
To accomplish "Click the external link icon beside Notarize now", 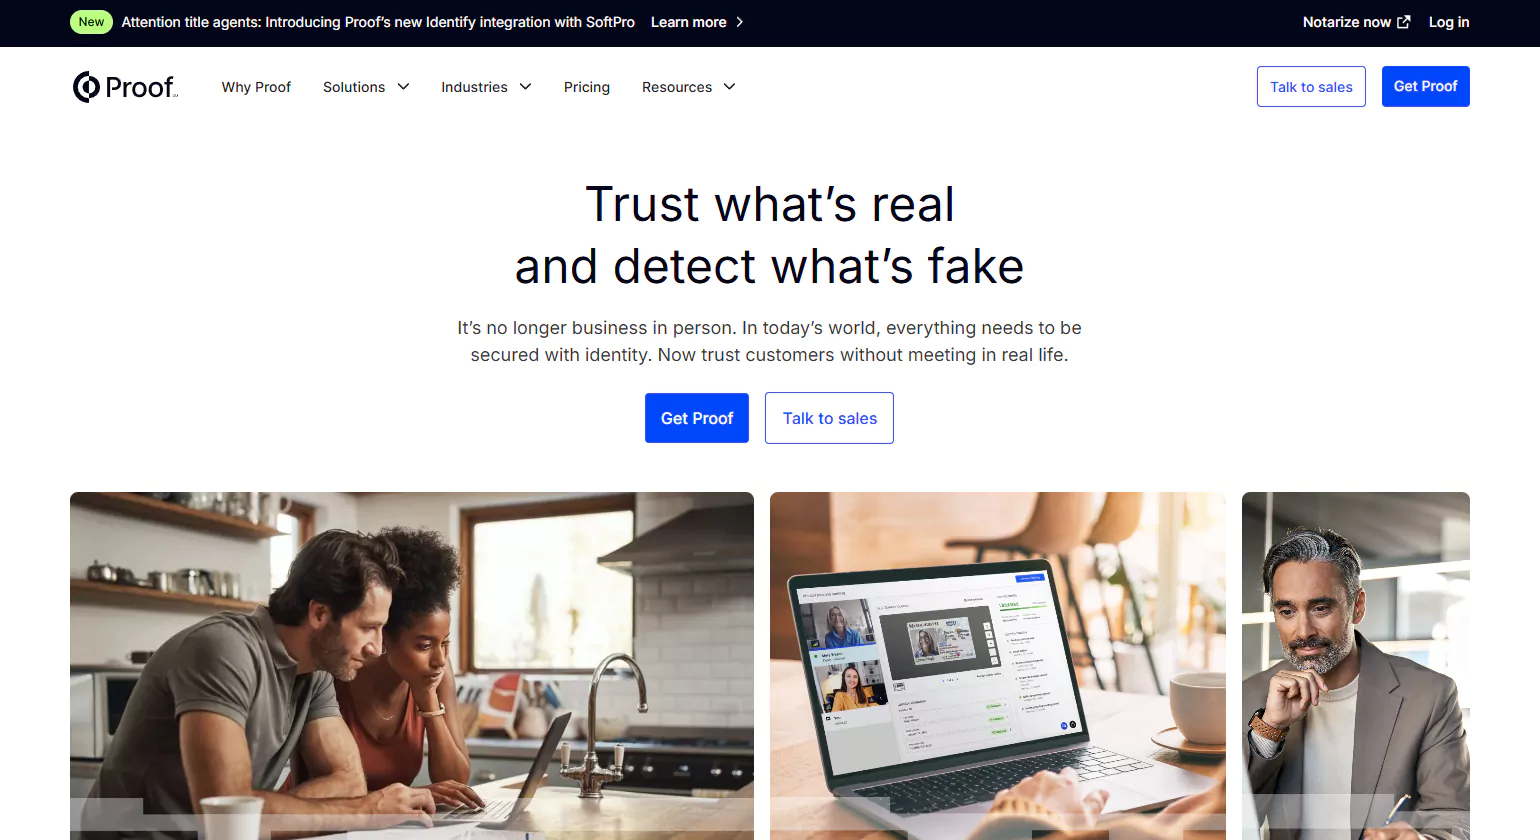I will 1403,22.
